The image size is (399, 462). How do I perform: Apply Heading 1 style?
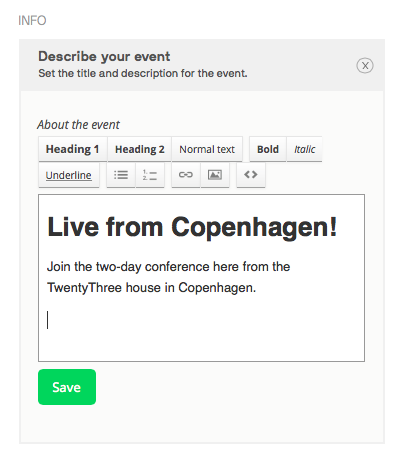[72, 149]
